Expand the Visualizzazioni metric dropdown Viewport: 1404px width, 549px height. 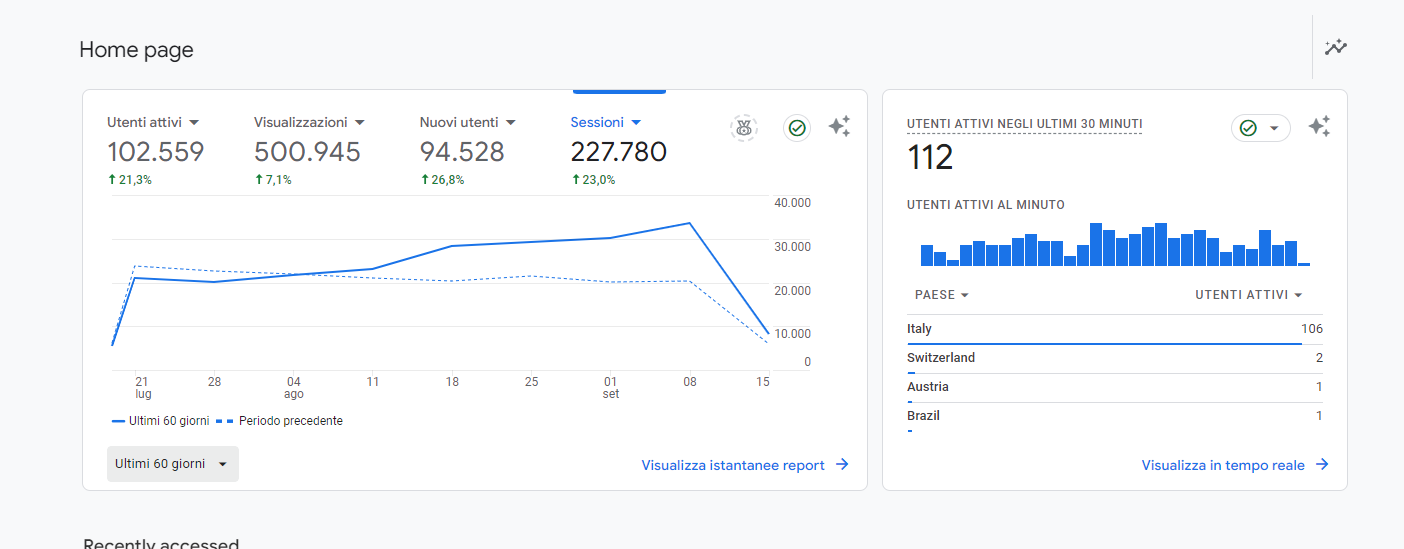pyautogui.click(x=360, y=122)
